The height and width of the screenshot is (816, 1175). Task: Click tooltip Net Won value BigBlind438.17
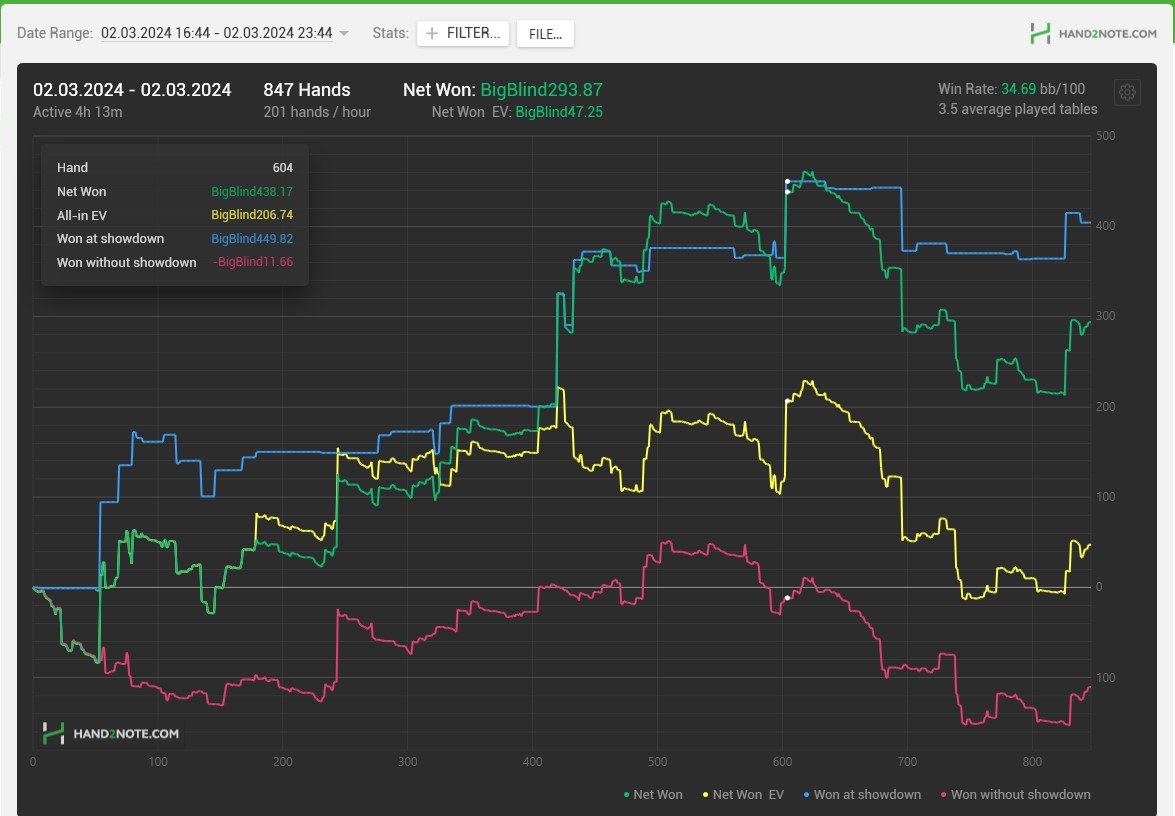coord(252,192)
